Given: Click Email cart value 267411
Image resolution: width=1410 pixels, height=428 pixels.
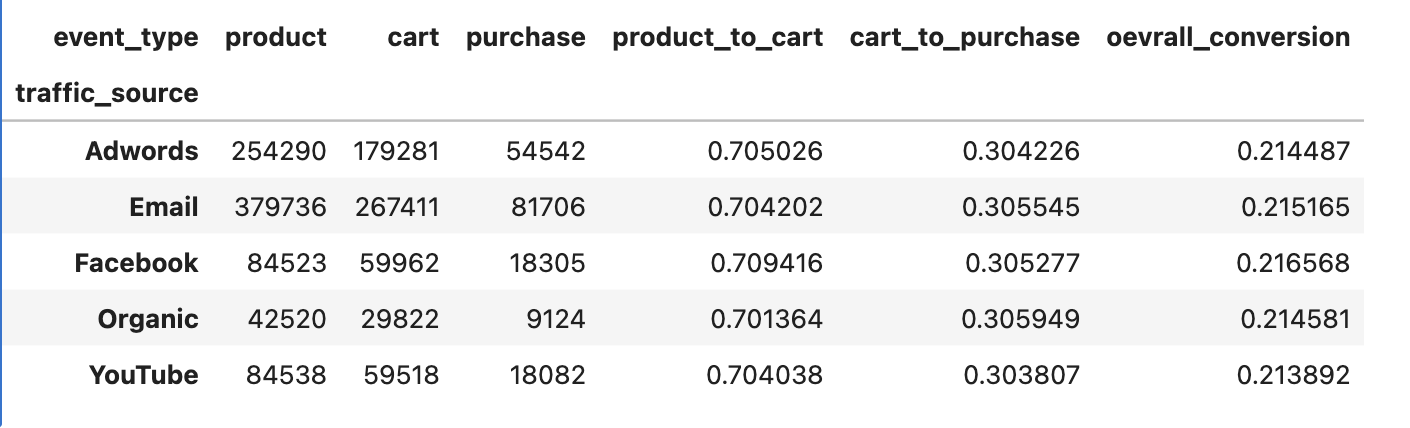Looking at the screenshot, I should 396,207.
